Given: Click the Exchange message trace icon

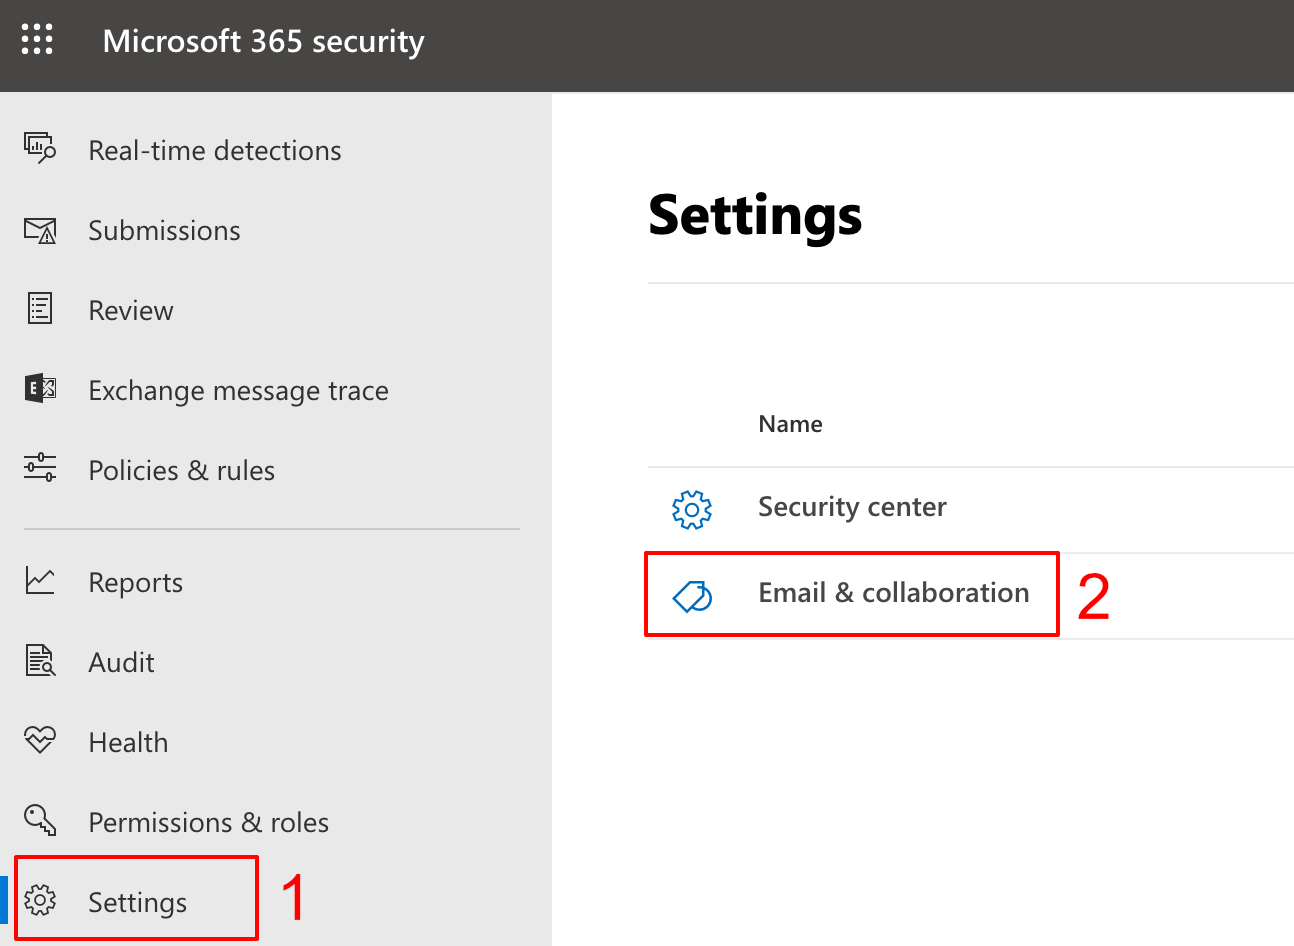Looking at the screenshot, I should [x=40, y=388].
